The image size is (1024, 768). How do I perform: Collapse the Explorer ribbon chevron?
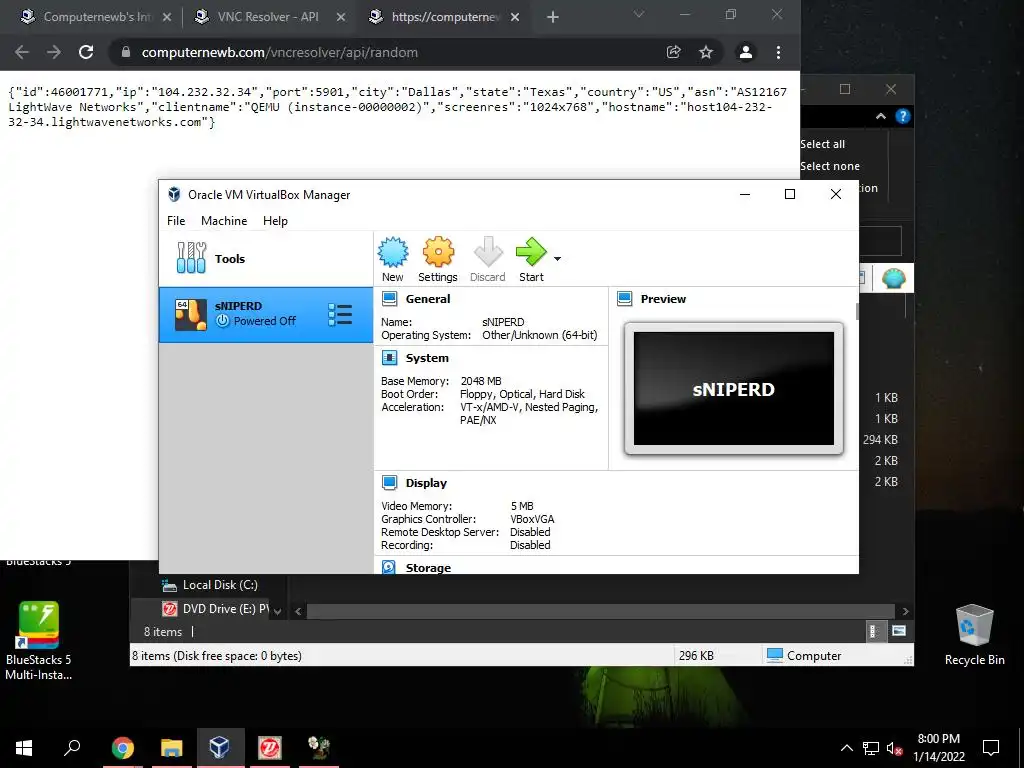coord(881,116)
